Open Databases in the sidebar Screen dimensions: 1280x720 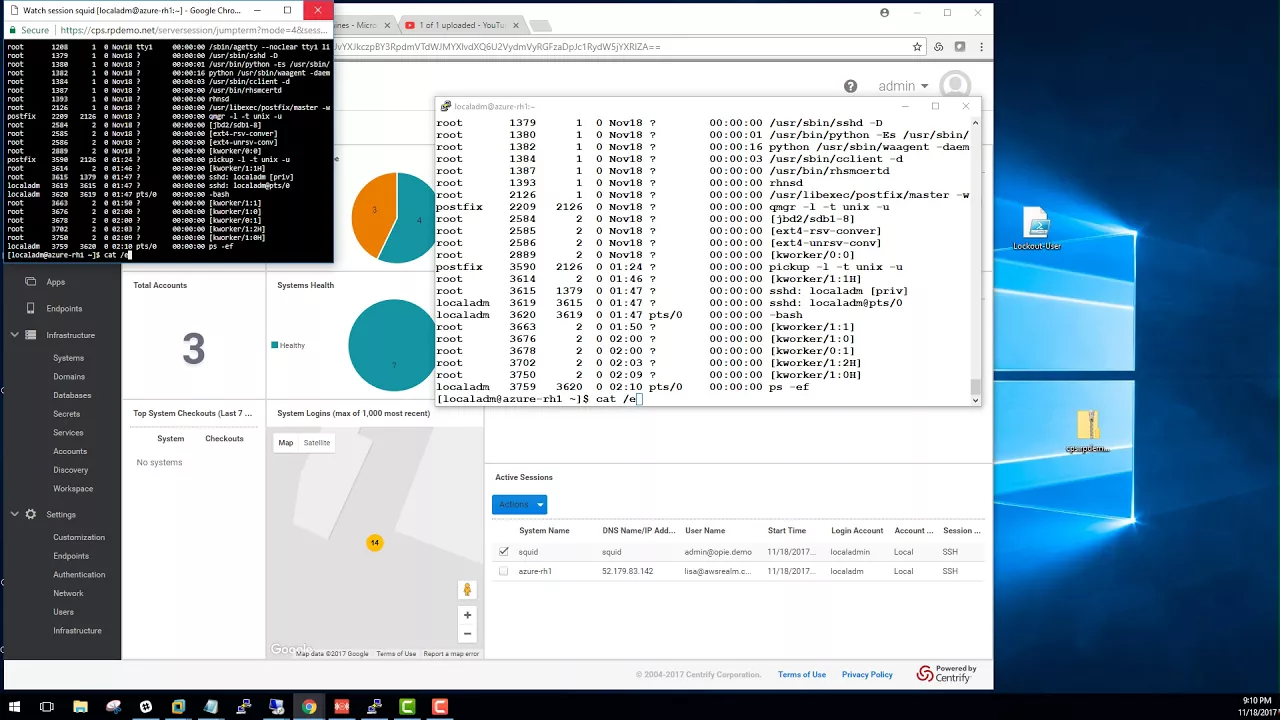72,395
